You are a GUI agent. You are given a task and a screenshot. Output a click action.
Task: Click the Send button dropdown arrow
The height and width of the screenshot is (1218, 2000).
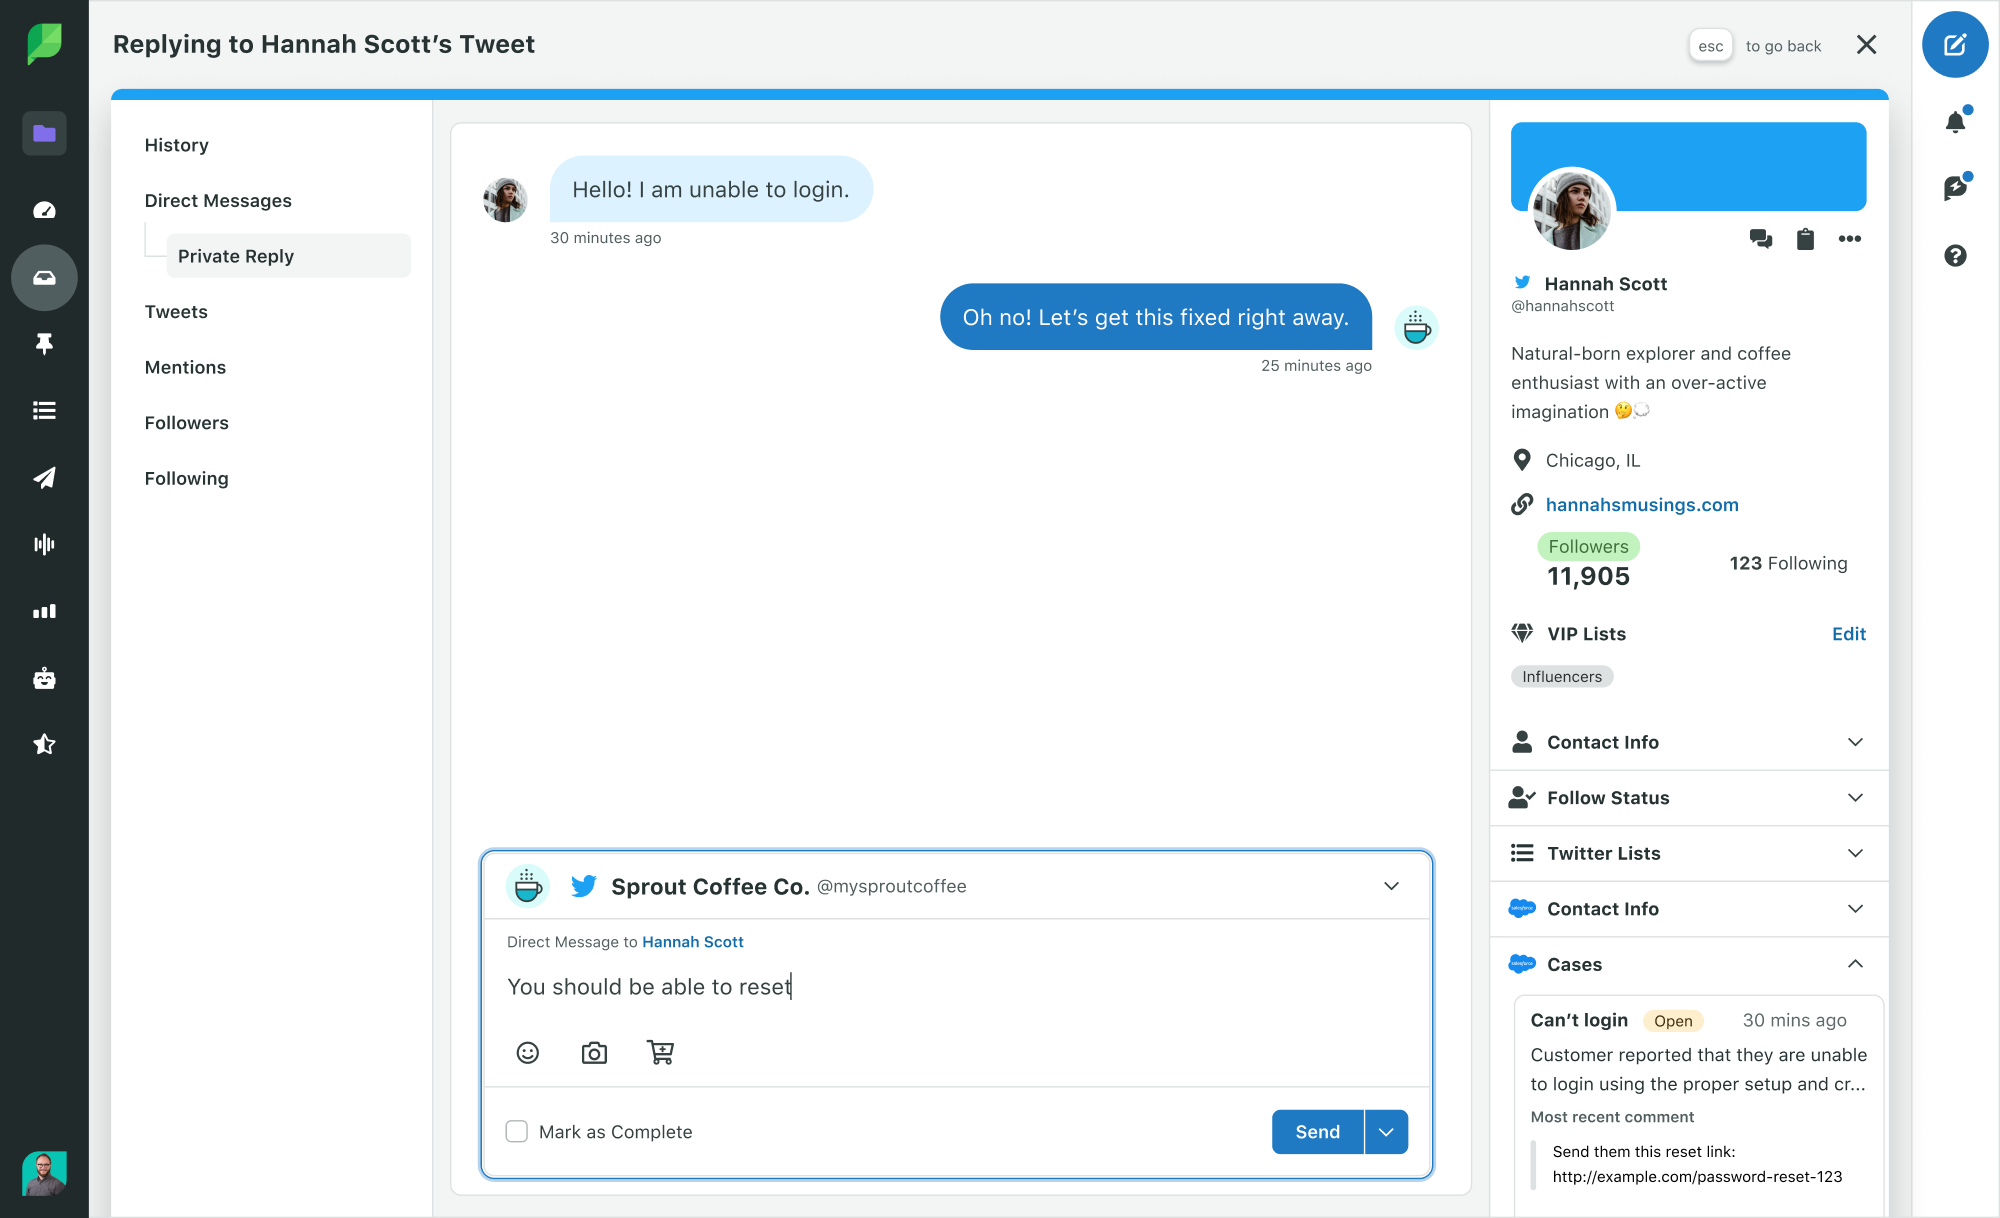[x=1384, y=1131]
